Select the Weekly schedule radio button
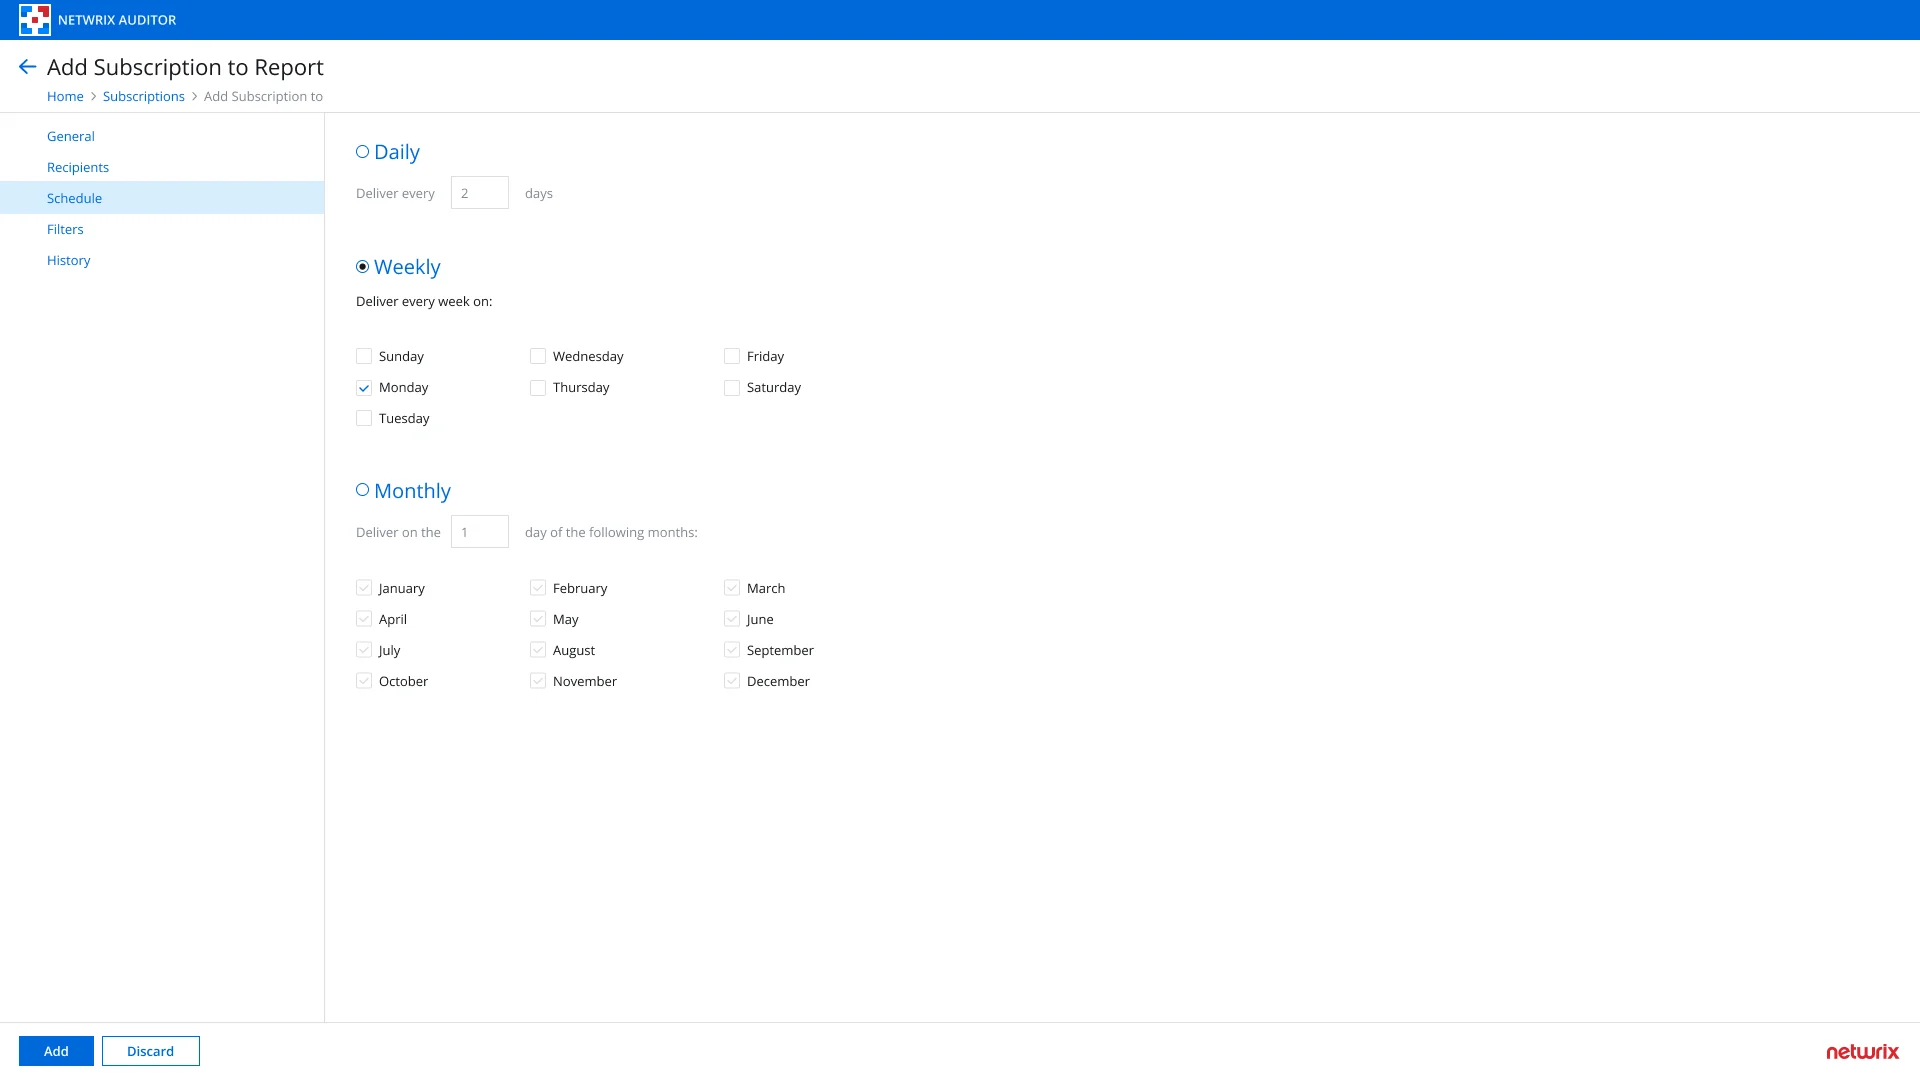 click(363, 267)
